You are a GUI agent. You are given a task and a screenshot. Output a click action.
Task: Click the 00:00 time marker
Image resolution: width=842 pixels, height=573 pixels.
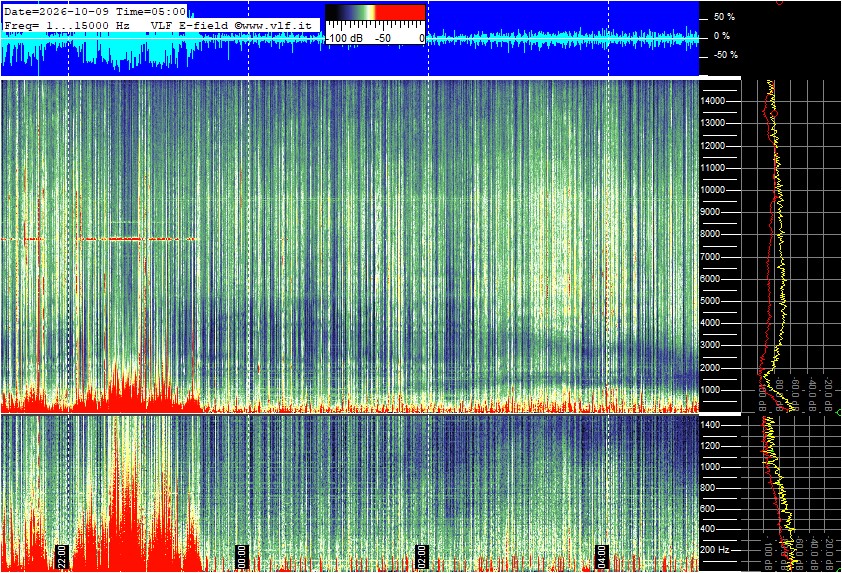[242, 557]
